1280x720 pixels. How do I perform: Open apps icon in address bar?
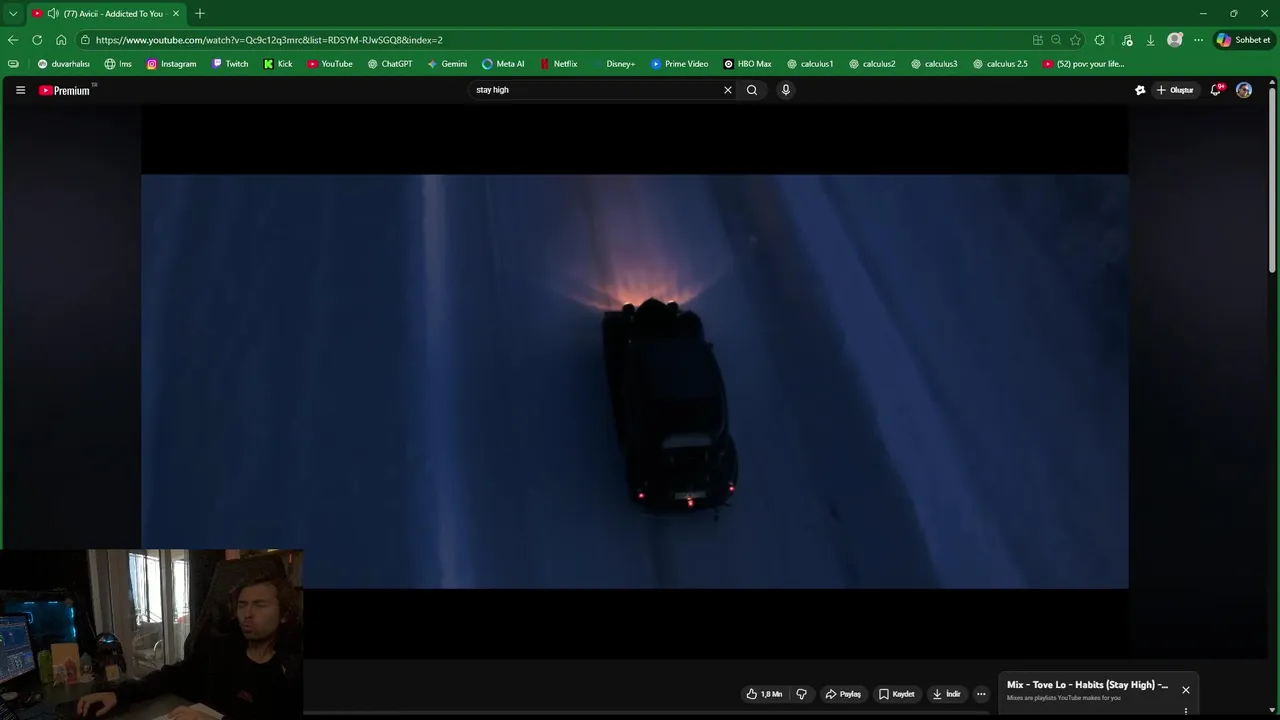tap(1038, 40)
